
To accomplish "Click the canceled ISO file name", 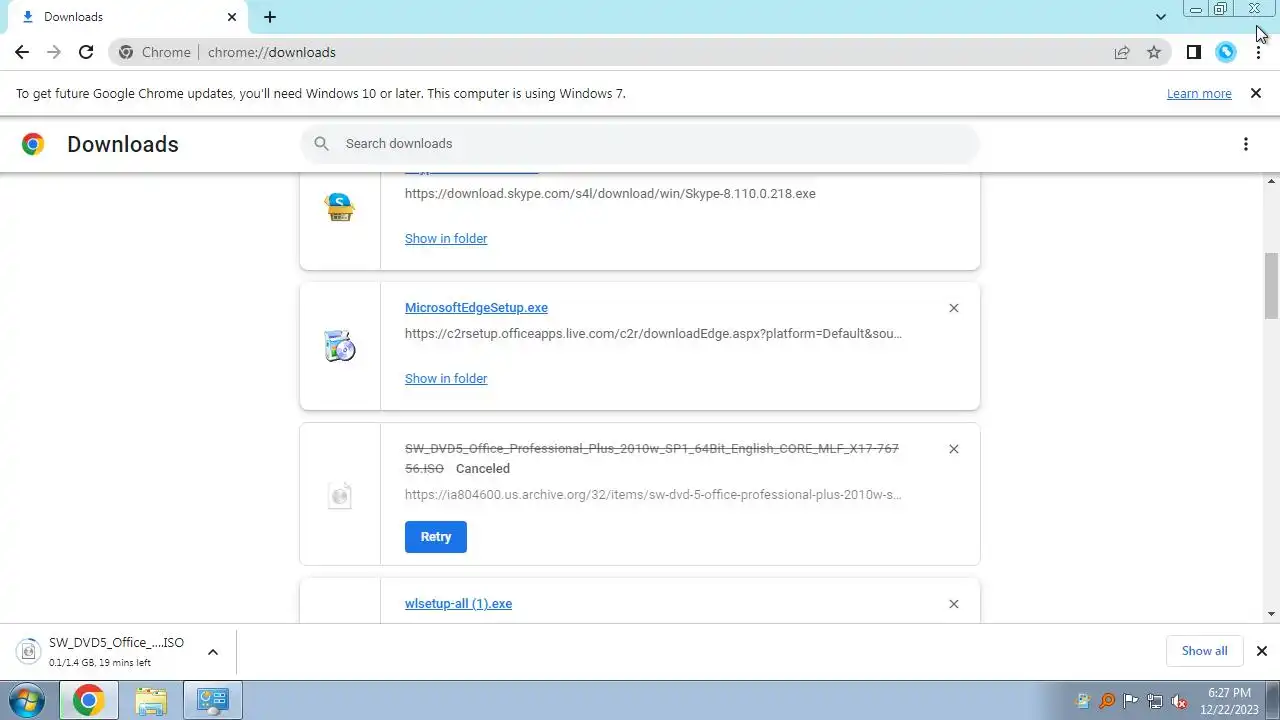I will tap(651, 458).
